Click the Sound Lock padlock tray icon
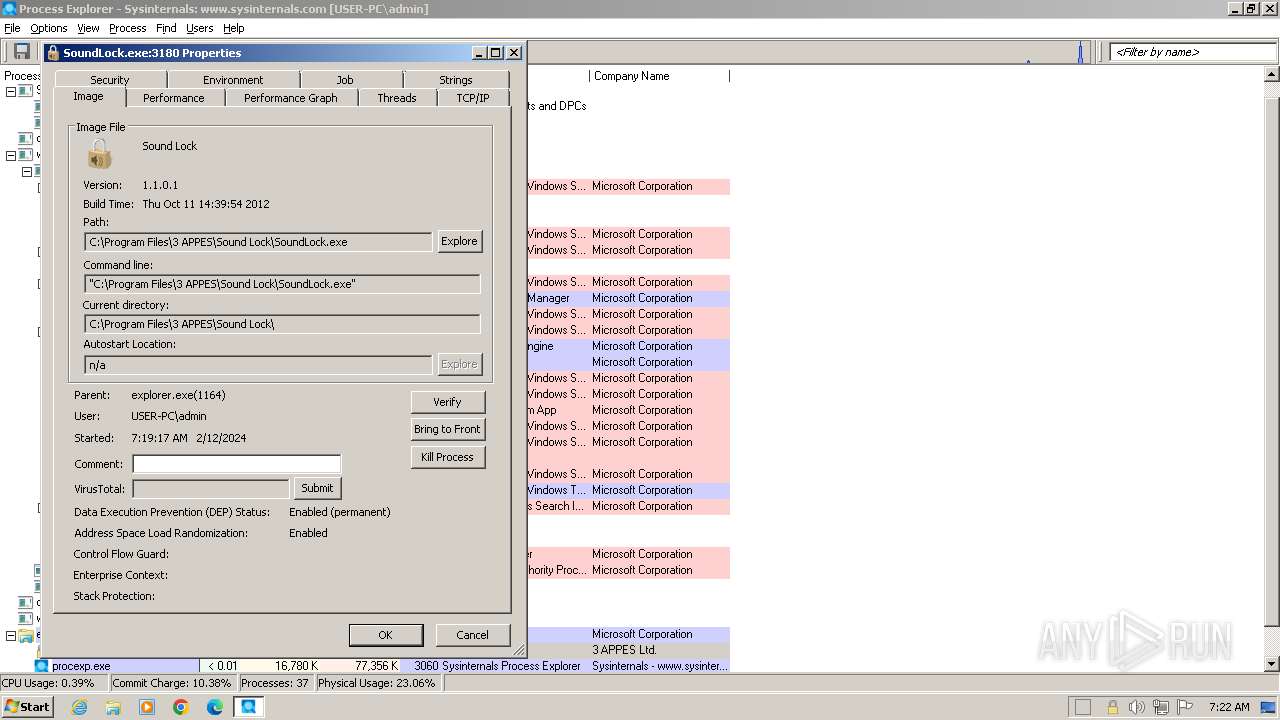The image size is (1280, 720). click(1112, 707)
